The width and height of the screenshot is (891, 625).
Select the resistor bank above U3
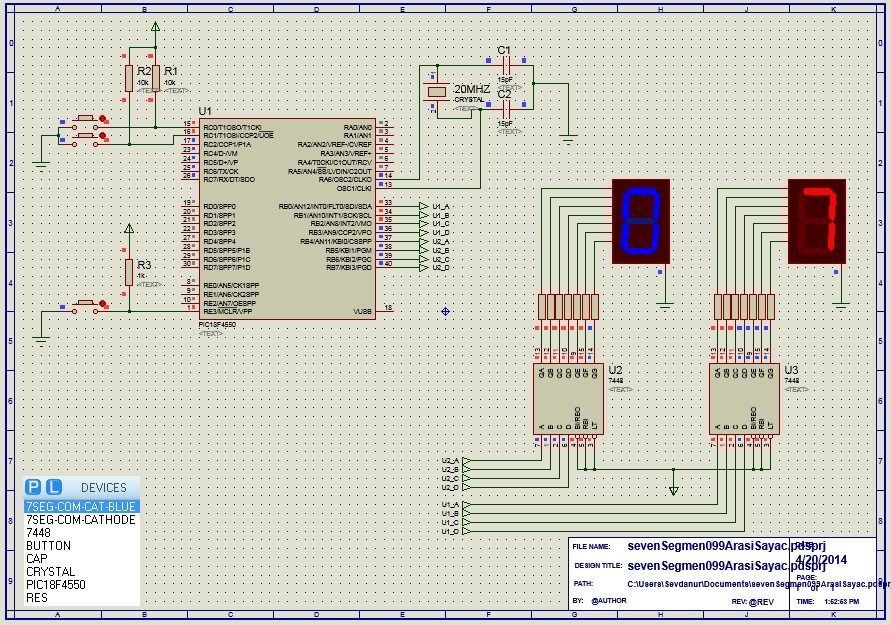[x=744, y=307]
